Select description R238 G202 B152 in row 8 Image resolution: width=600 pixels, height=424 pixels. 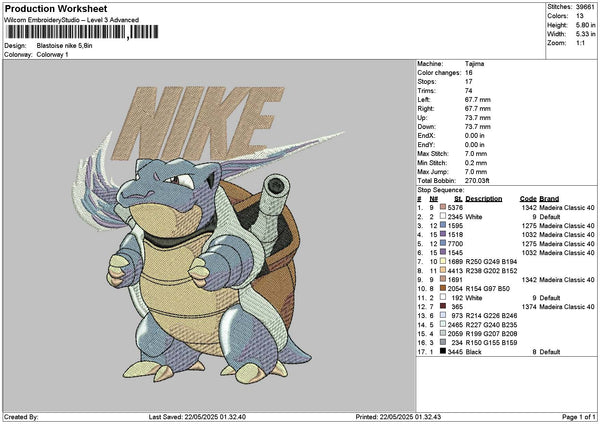491,271
